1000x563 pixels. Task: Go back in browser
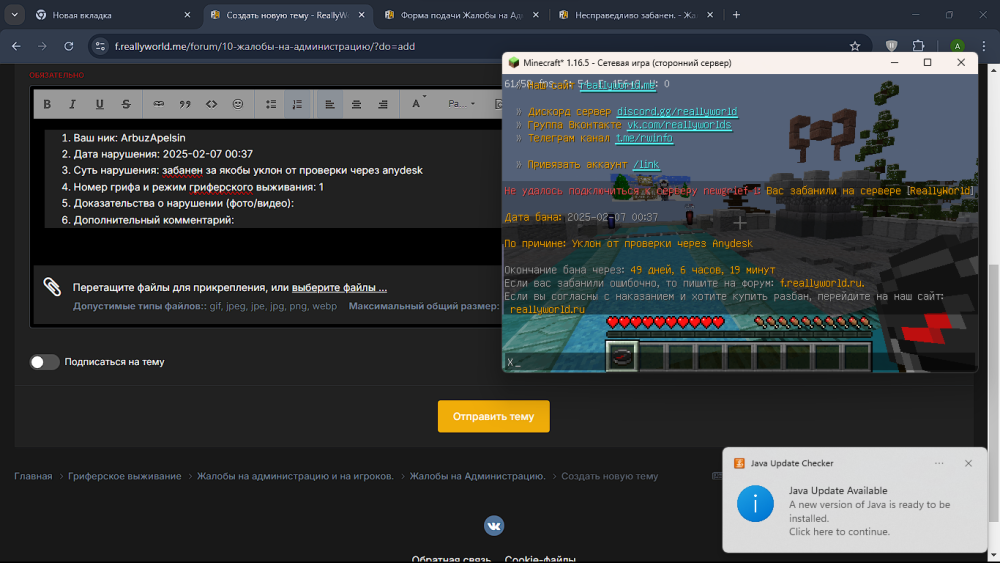[16, 46]
